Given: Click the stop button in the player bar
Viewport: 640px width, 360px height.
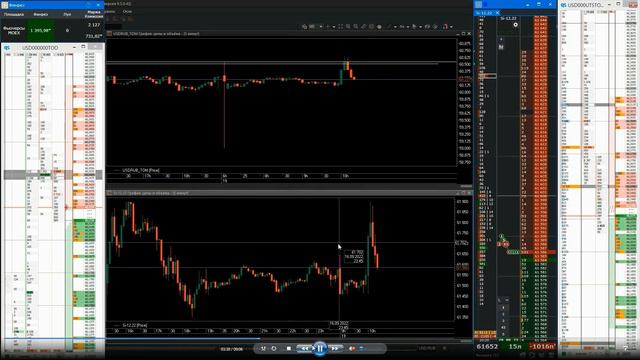Looking at the screenshot, I should (289, 348).
